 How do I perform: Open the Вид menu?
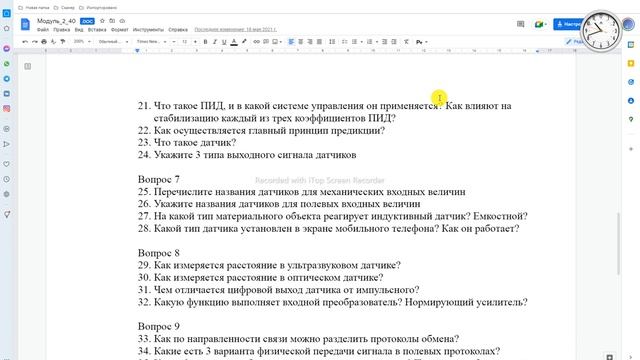[x=79, y=30]
